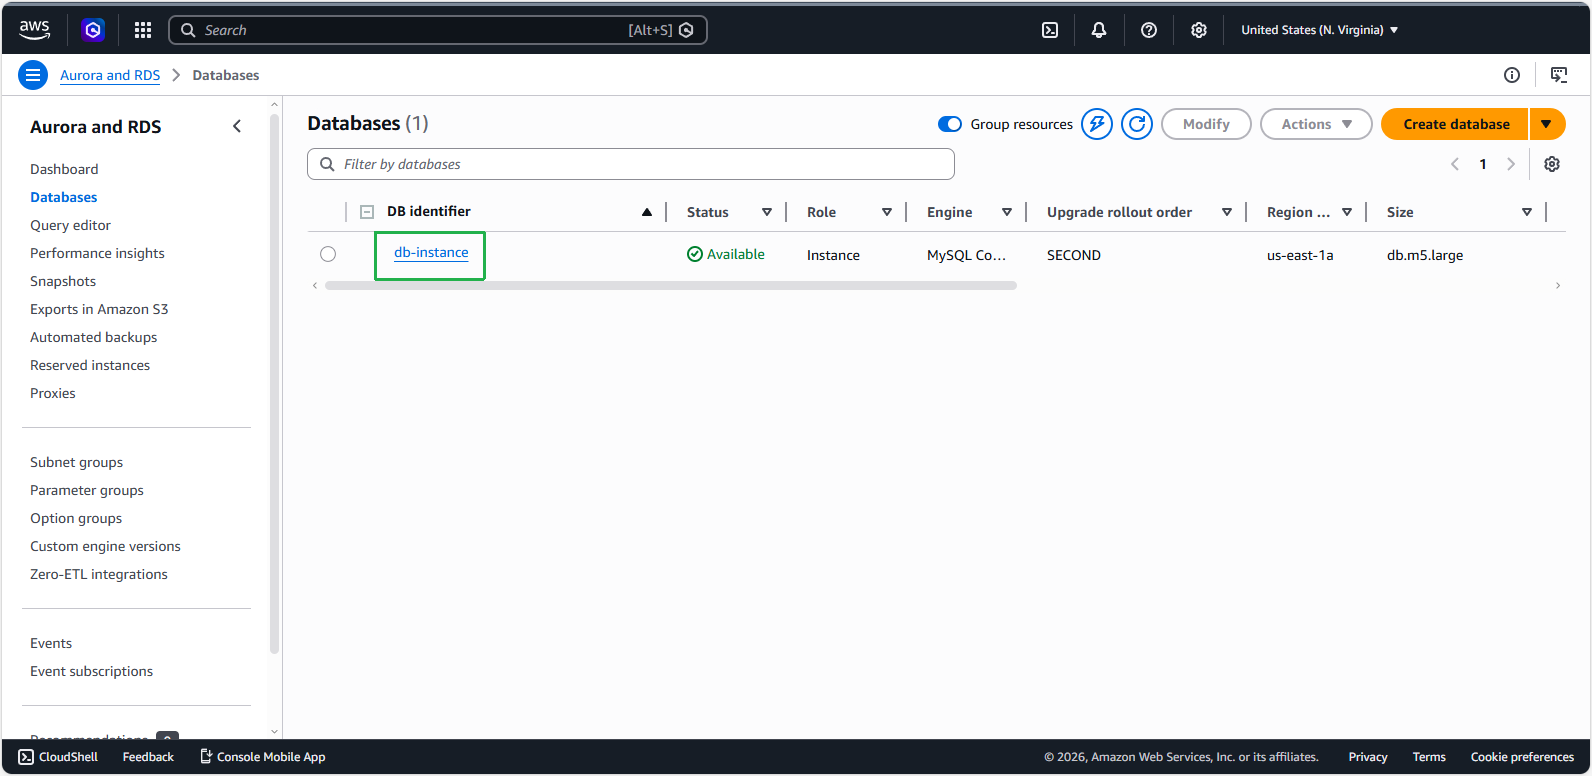Toggle the side navigation hamburger menu

tap(33, 75)
